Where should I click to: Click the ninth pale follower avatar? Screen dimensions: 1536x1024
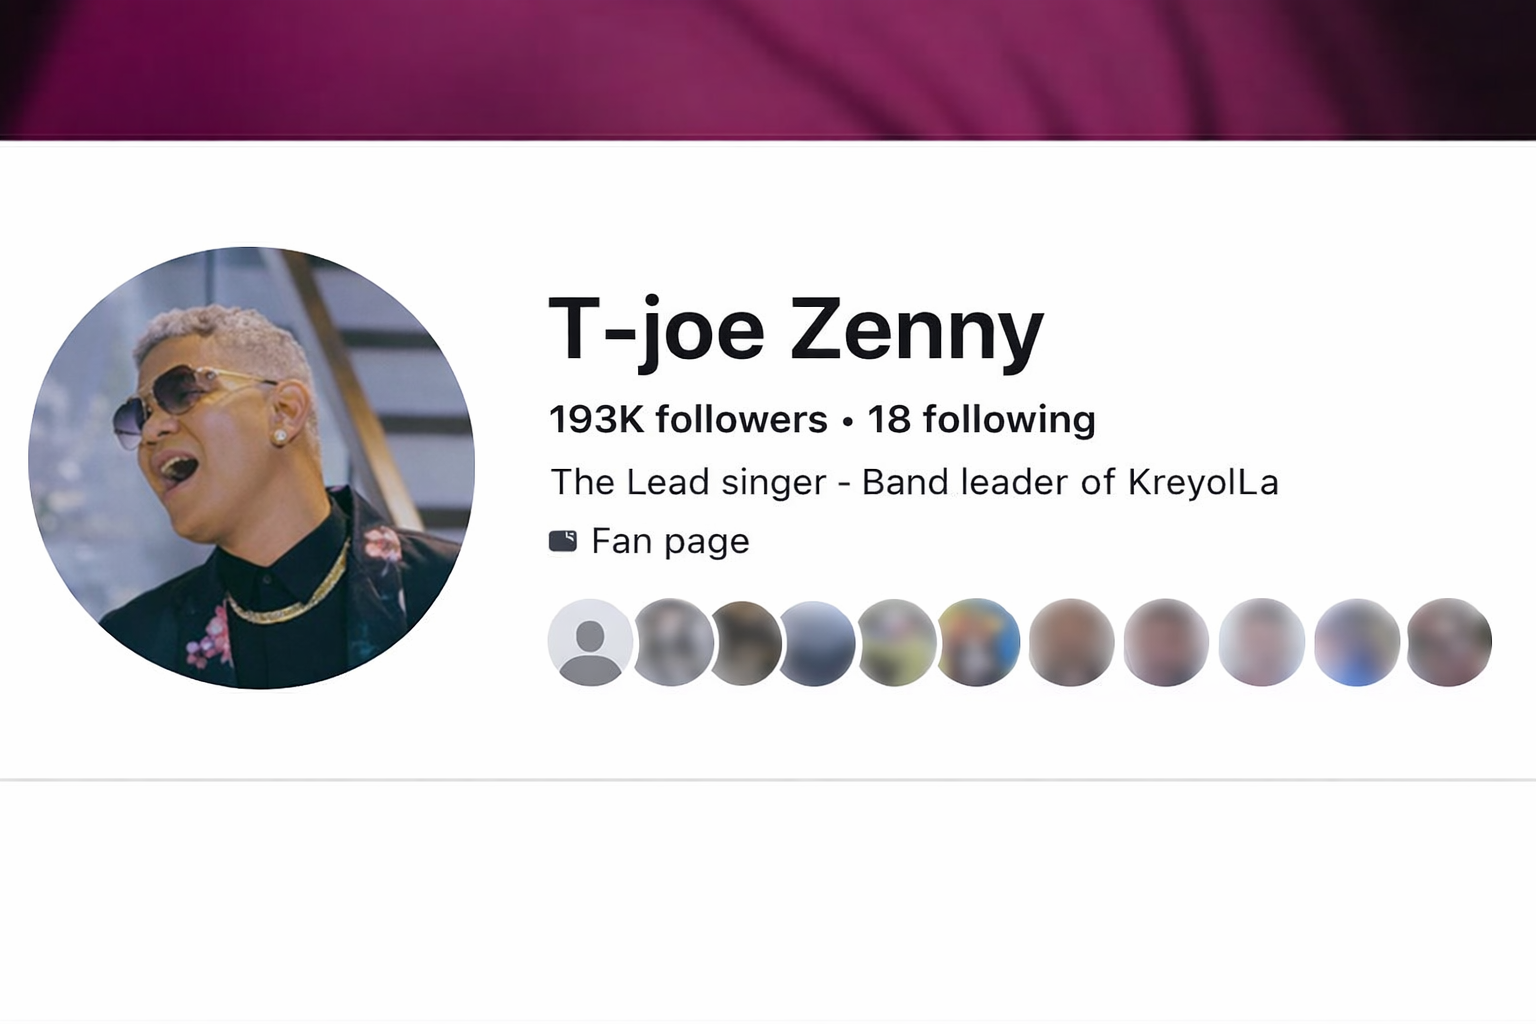pos(1261,642)
